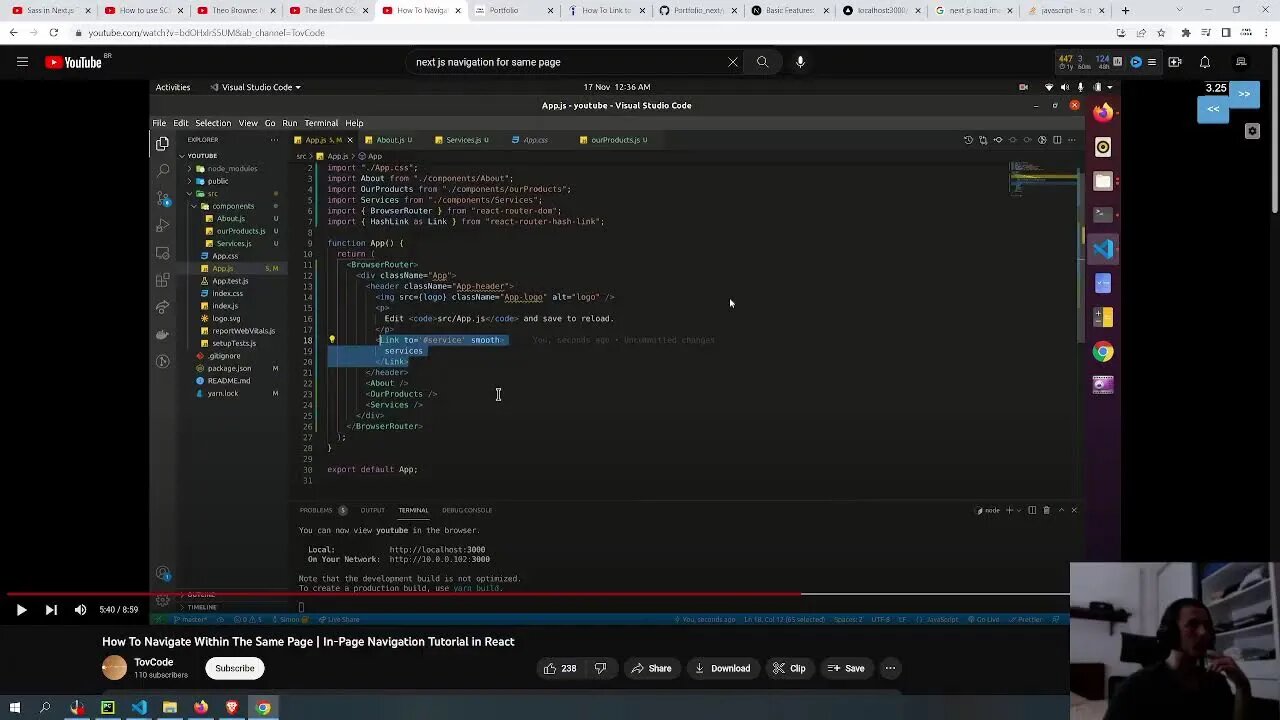The width and height of the screenshot is (1280, 720).
Task: Open Windows taskbar search
Action: [x=45, y=708]
